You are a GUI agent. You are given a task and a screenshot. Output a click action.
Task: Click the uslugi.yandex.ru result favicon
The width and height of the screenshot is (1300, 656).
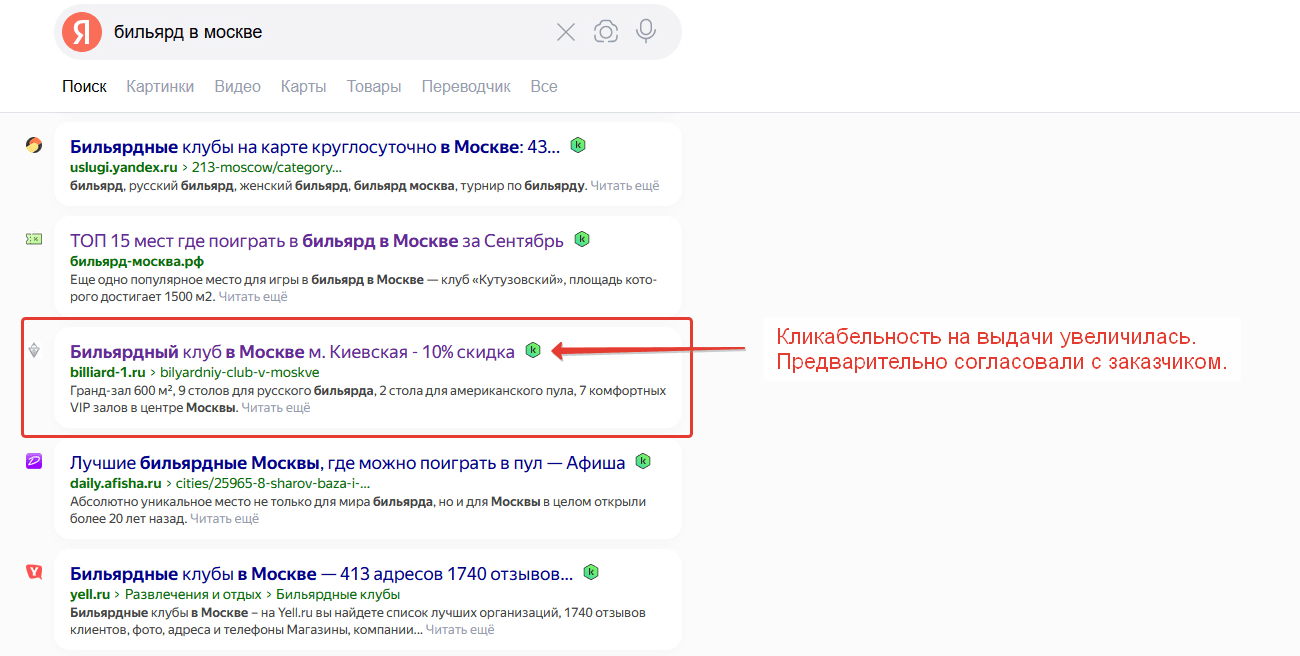click(34, 145)
